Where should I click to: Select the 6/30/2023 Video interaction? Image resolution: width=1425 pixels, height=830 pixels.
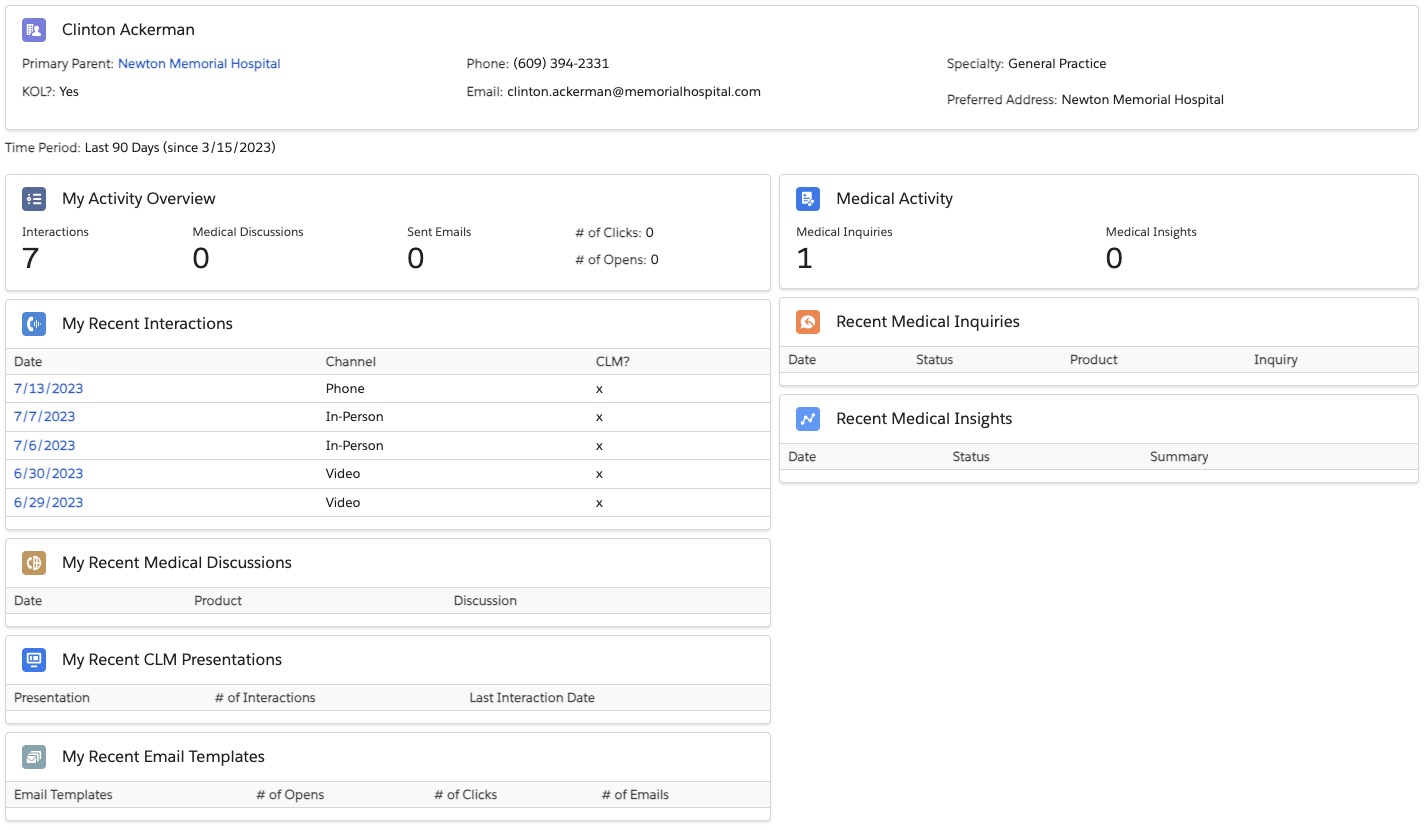click(49, 474)
